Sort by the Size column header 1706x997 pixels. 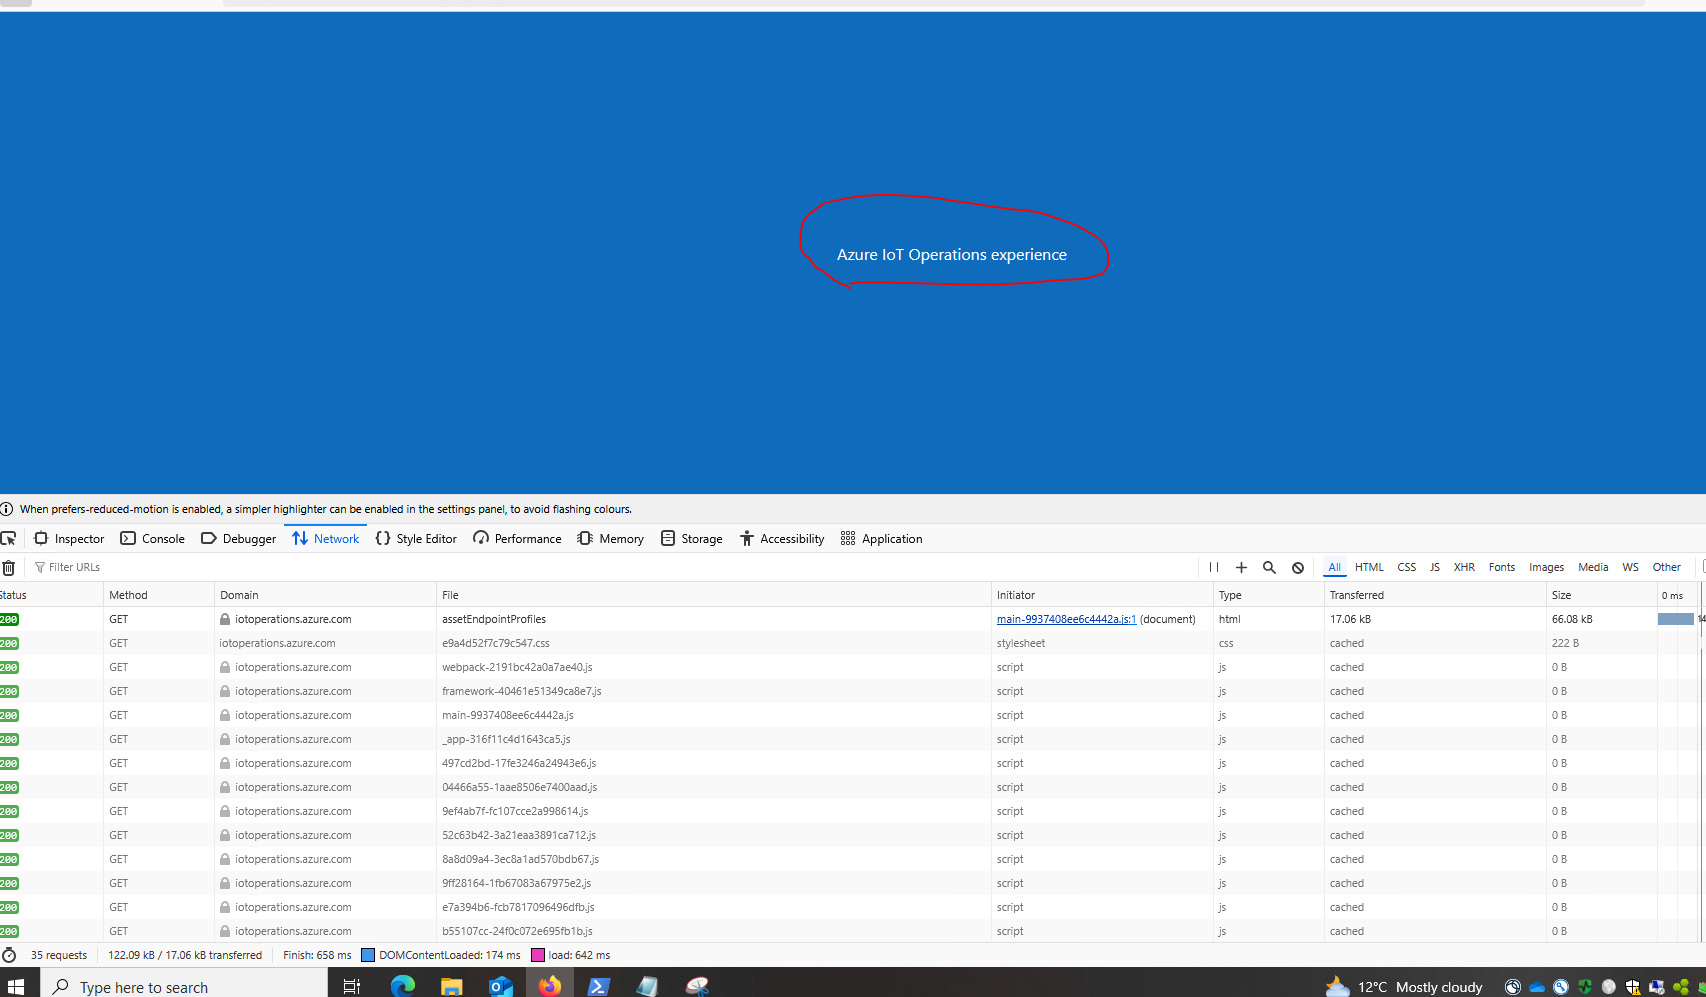click(1601, 595)
